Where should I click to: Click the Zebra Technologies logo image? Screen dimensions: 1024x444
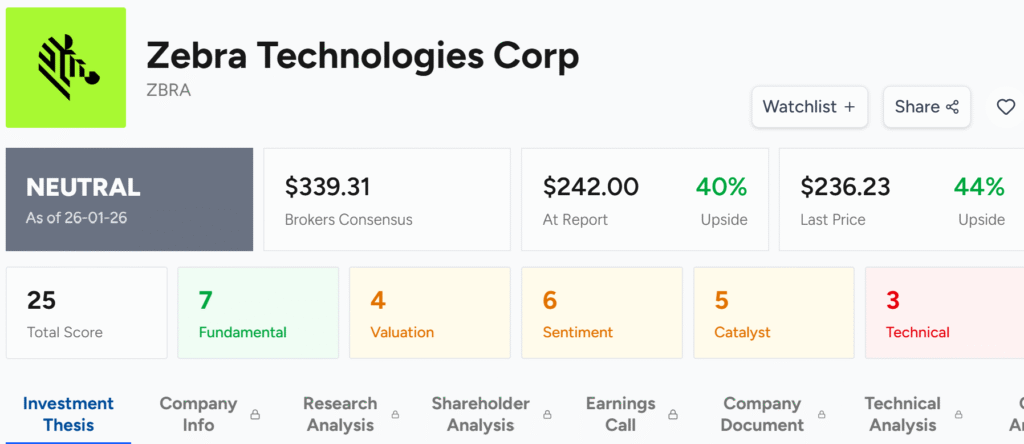coord(66,67)
